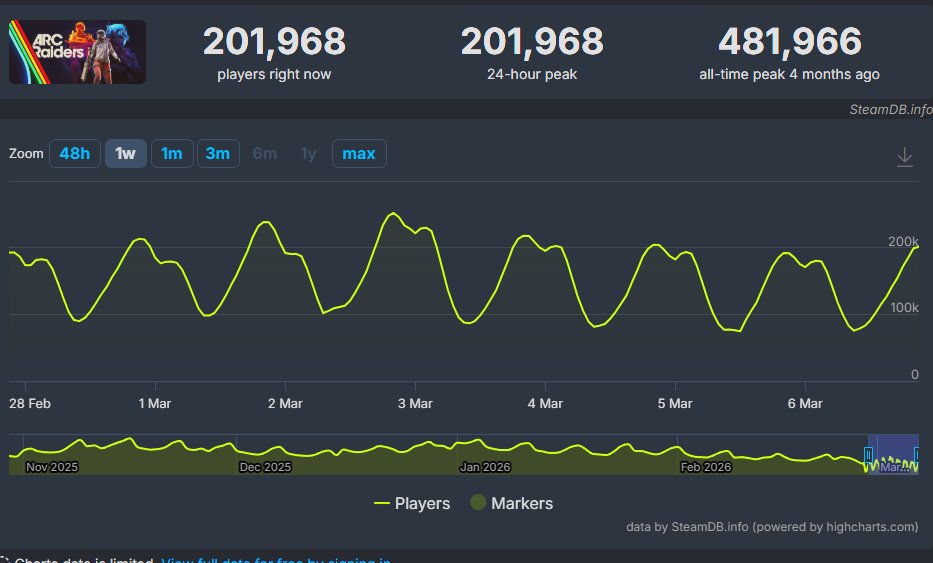Image resolution: width=933 pixels, height=563 pixels.
Task: Click the highlighted navigator range window
Action: (893, 454)
